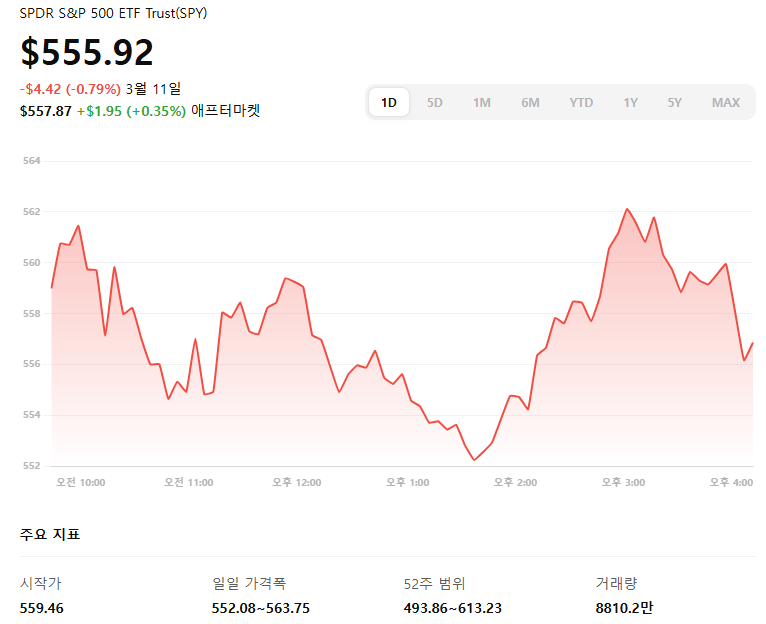Show the 6M chart range
The width and height of the screenshot is (766, 624).
(530, 103)
